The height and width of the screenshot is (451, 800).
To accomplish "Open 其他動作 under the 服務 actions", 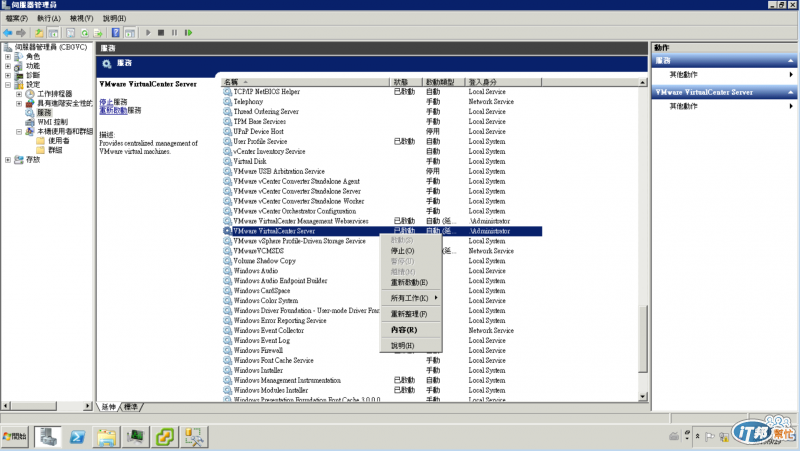I will click(x=683, y=74).
